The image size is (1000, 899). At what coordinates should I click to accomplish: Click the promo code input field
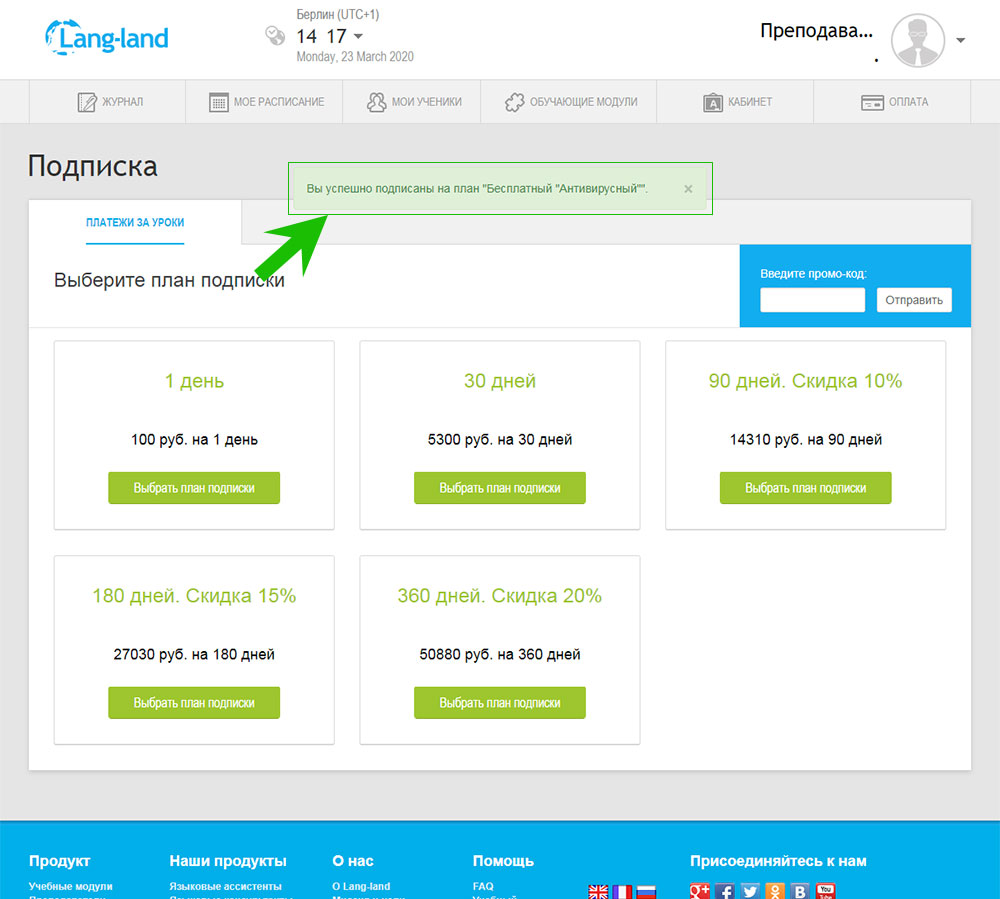click(812, 300)
